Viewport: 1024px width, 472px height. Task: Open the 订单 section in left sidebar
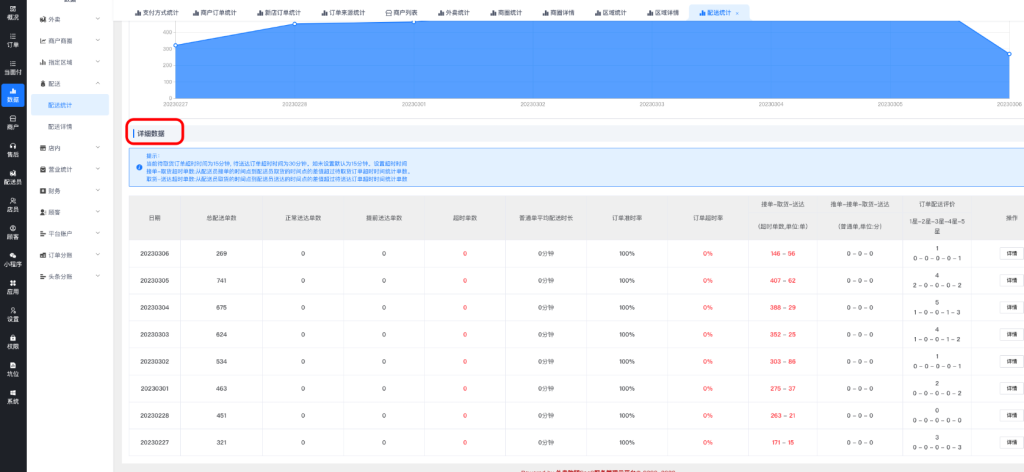point(13,40)
